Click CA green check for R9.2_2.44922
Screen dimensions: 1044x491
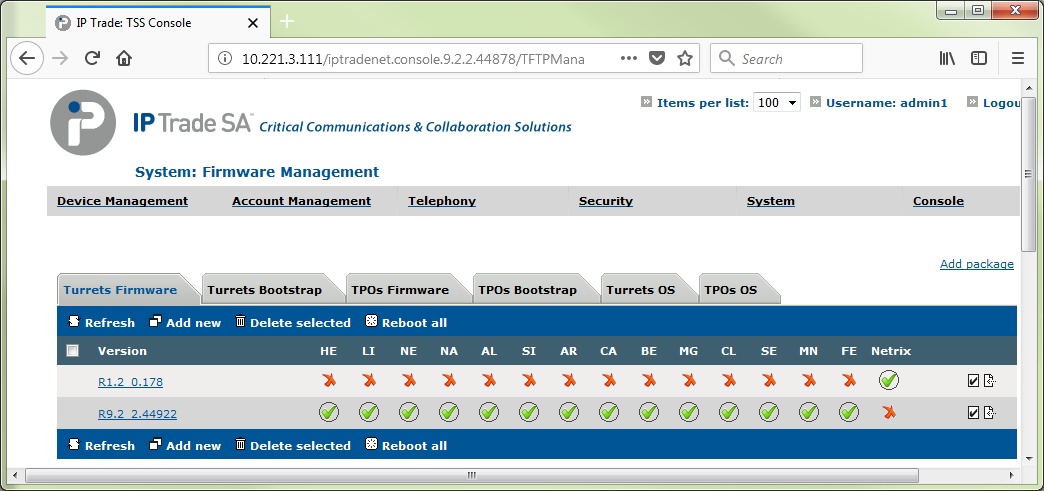click(x=609, y=412)
